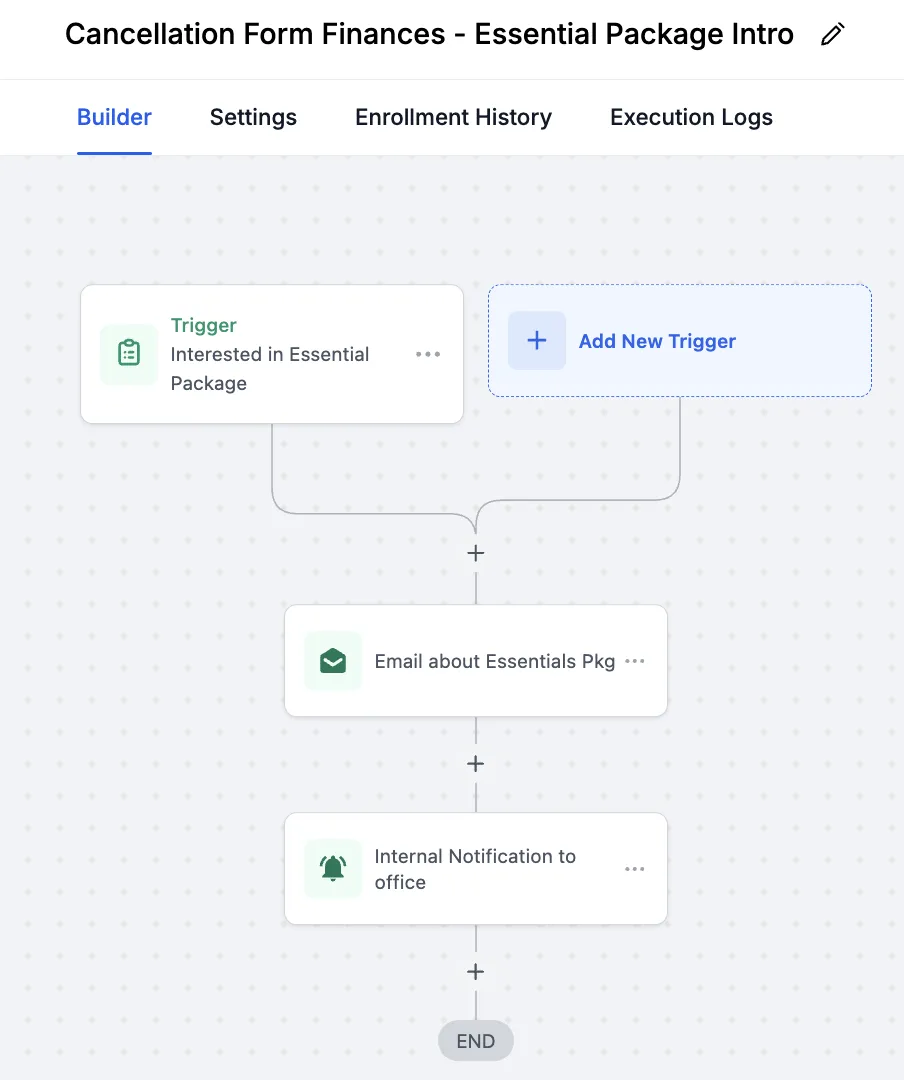The height and width of the screenshot is (1080, 904).
Task: Click the pencil icon to rename workflow
Action: 832,35
